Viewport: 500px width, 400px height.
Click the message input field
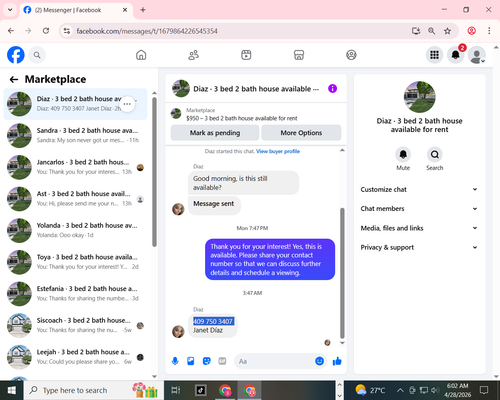point(281,361)
